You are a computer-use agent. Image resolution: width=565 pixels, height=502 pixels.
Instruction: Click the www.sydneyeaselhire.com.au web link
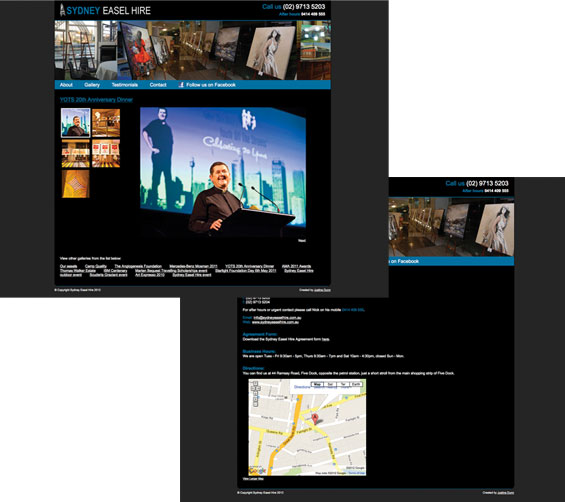[275, 322]
